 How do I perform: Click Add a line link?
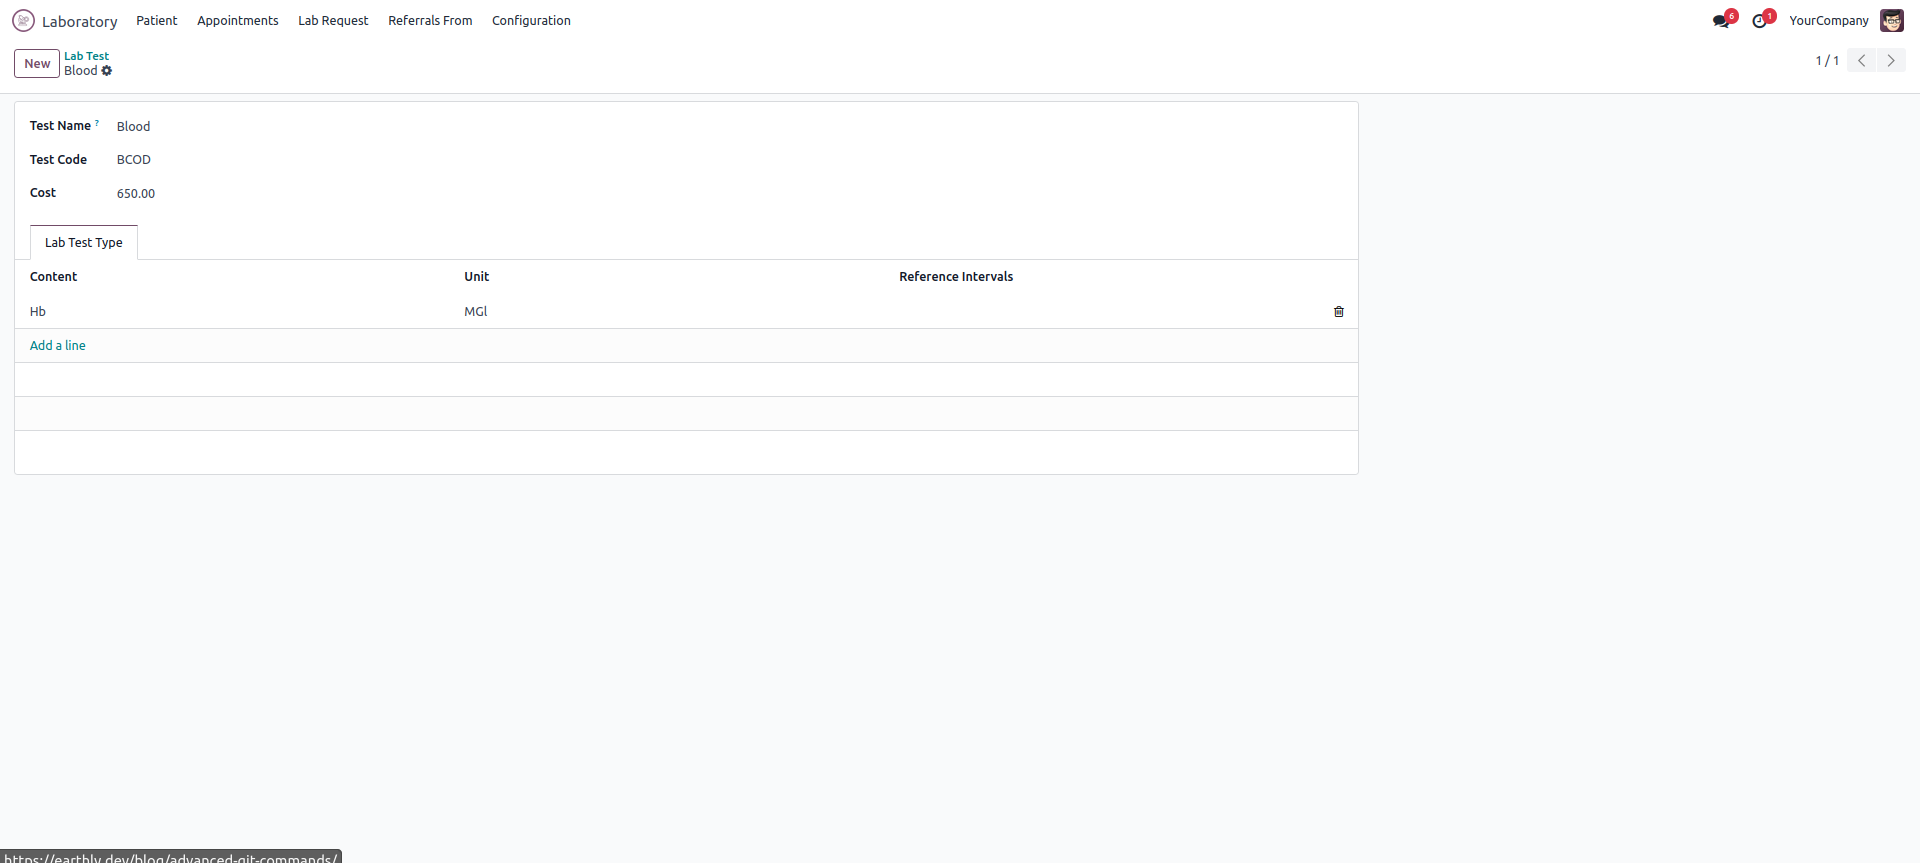tap(58, 346)
